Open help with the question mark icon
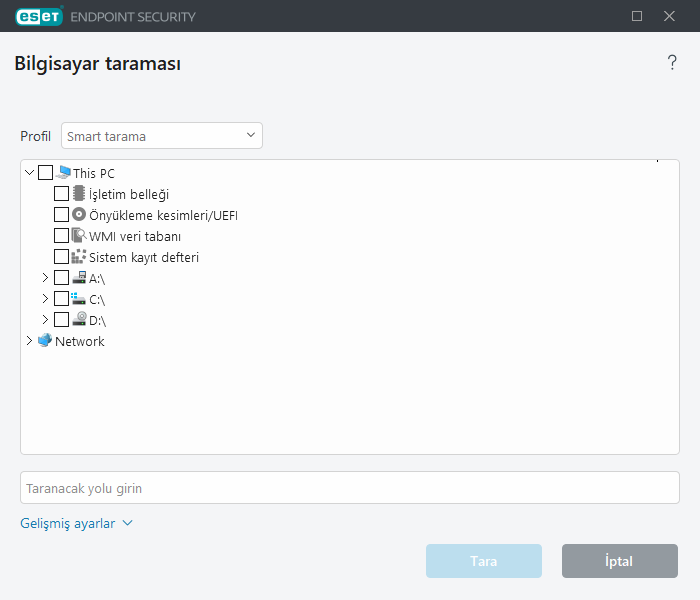This screenshot has width=700, height=600. (672, 64)
